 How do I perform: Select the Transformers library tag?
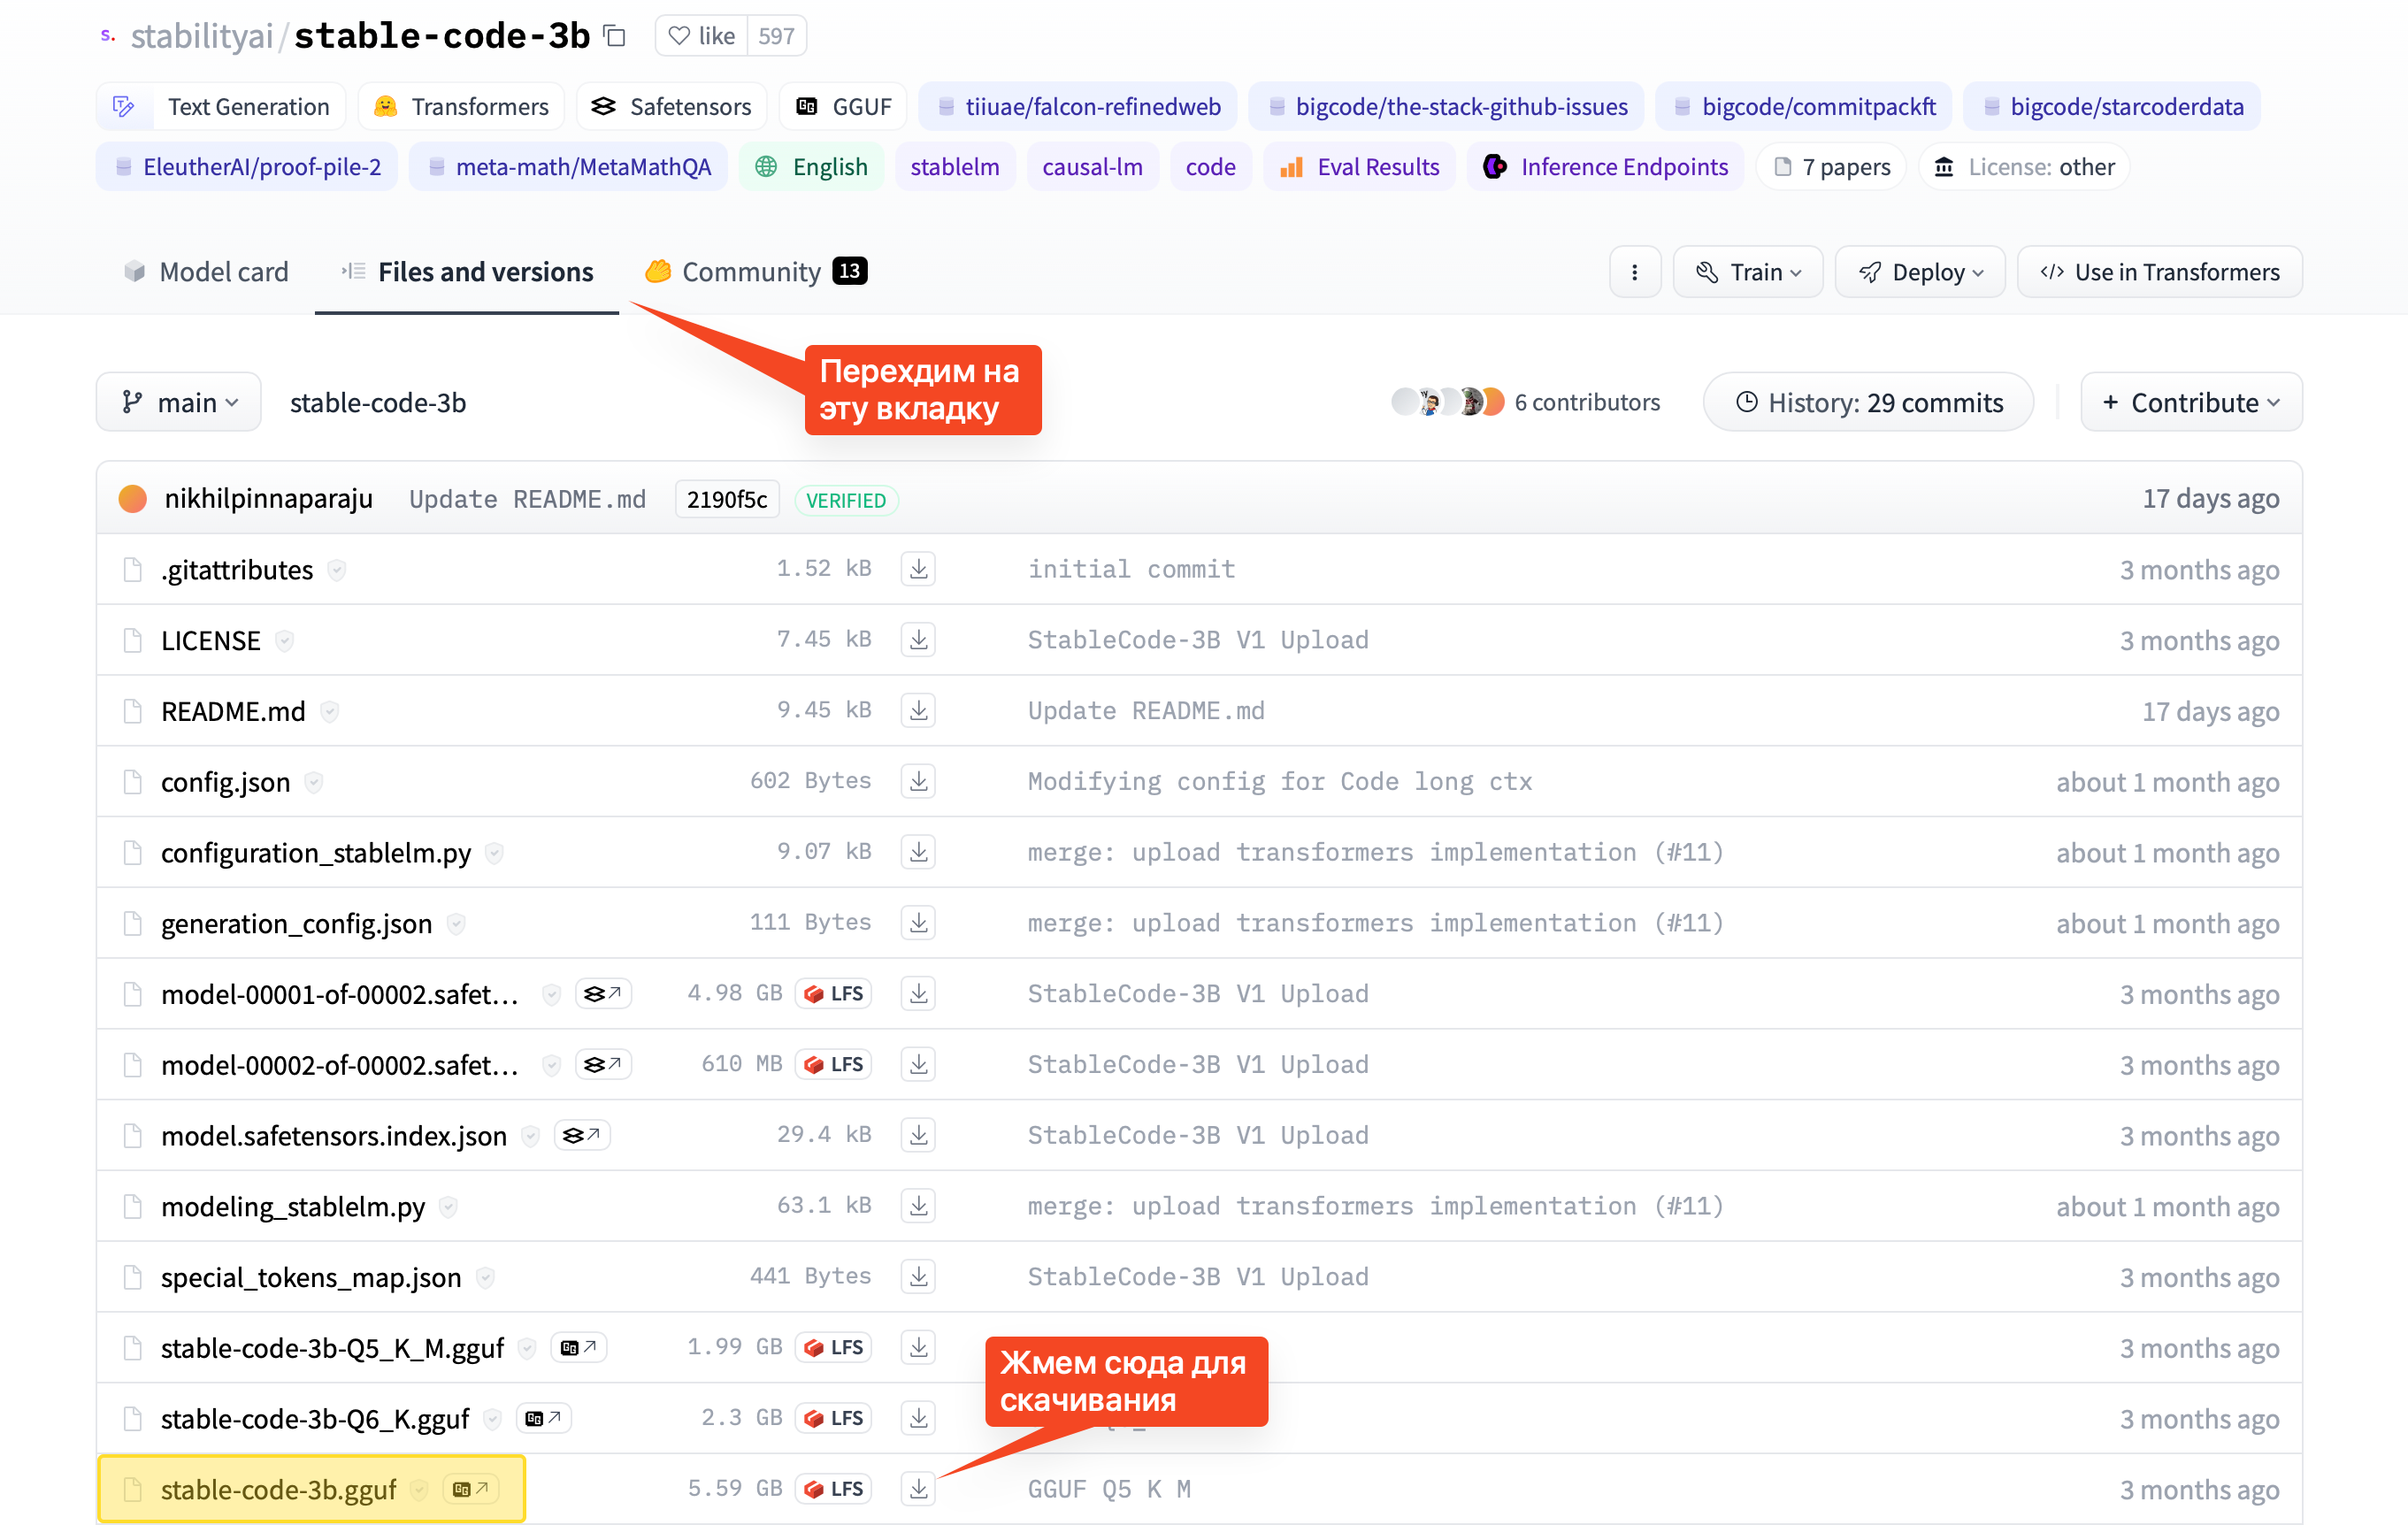click(461, 107)
